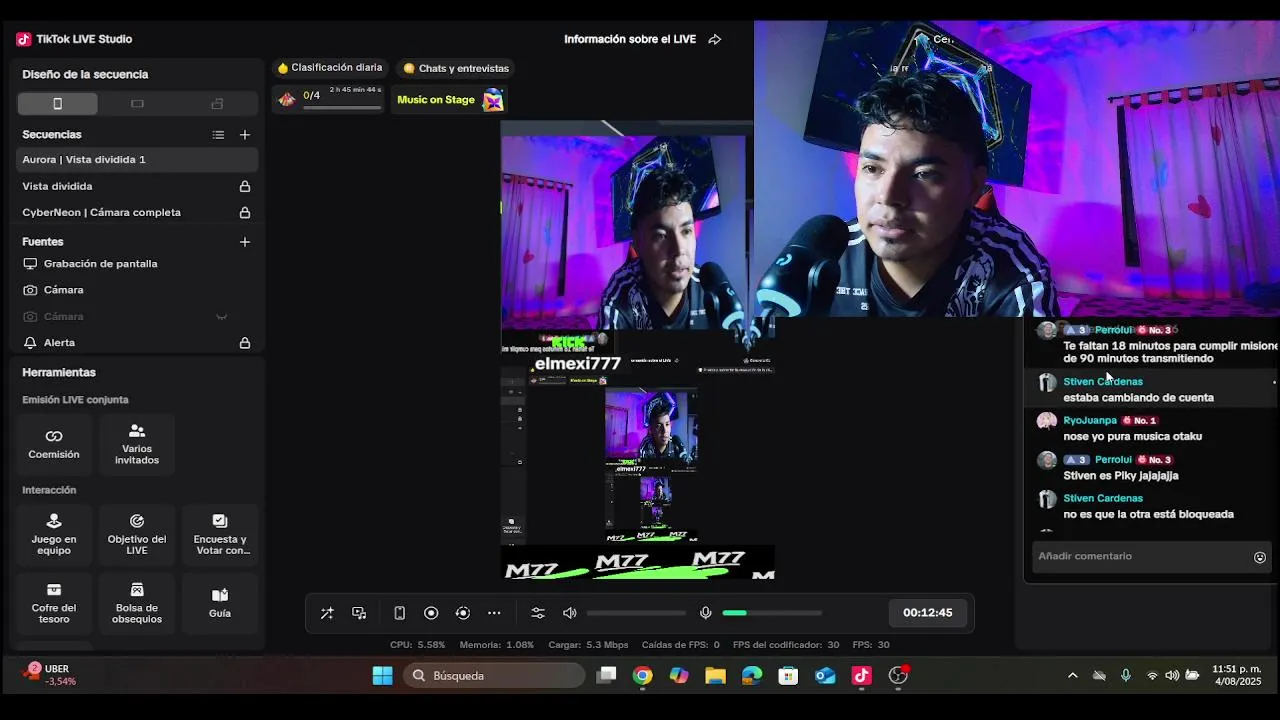1280x720 pixels.
Task: Adjust the microphone level slider
Action: [772, 613]
